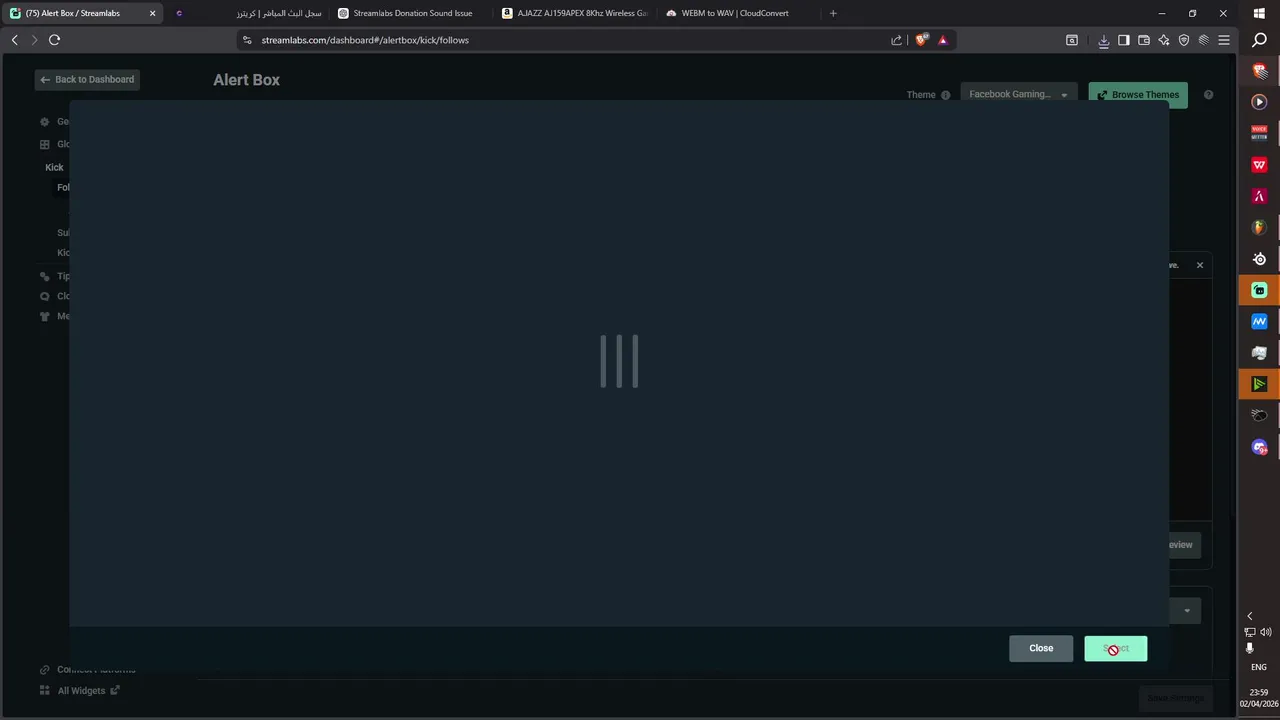Open a new browser tab
The image size is (1280, 720).
(833, 13)
